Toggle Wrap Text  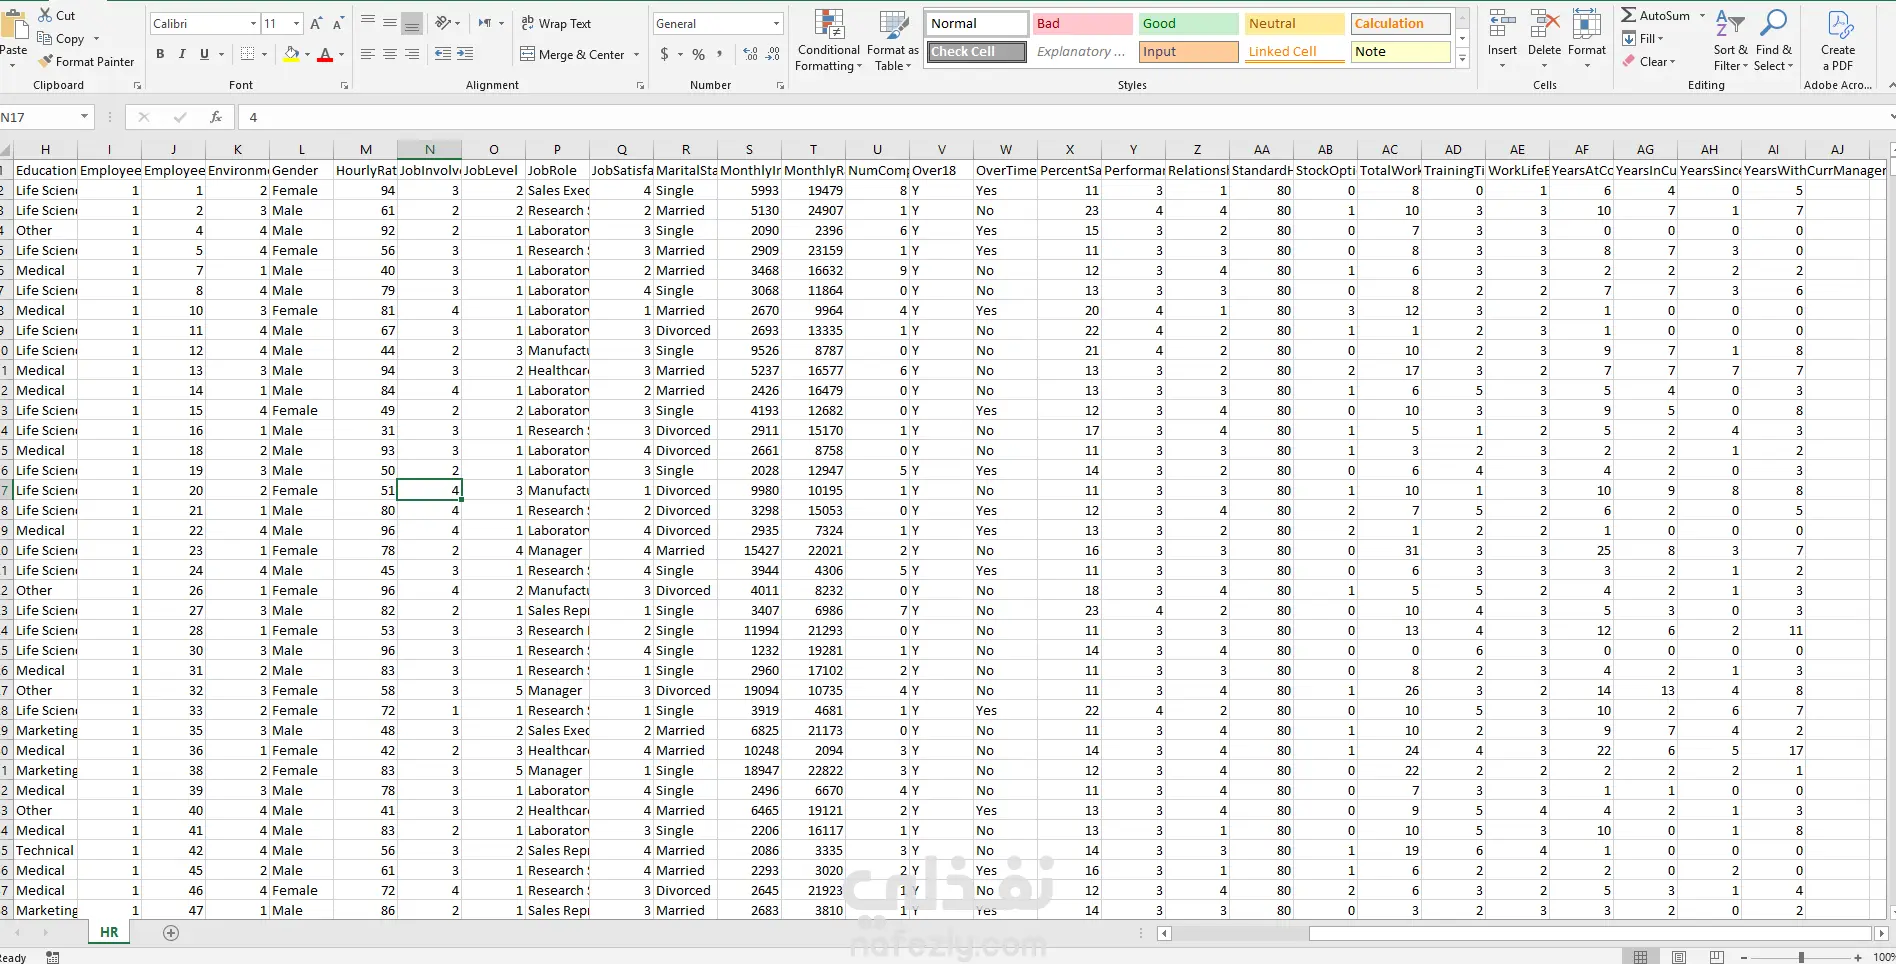click(x=556, y=23)
